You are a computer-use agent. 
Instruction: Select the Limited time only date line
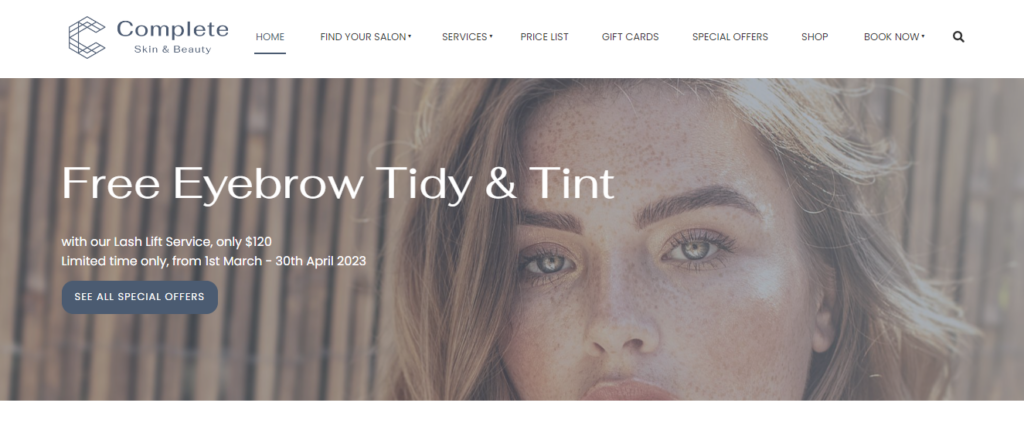tap(214, 261)
